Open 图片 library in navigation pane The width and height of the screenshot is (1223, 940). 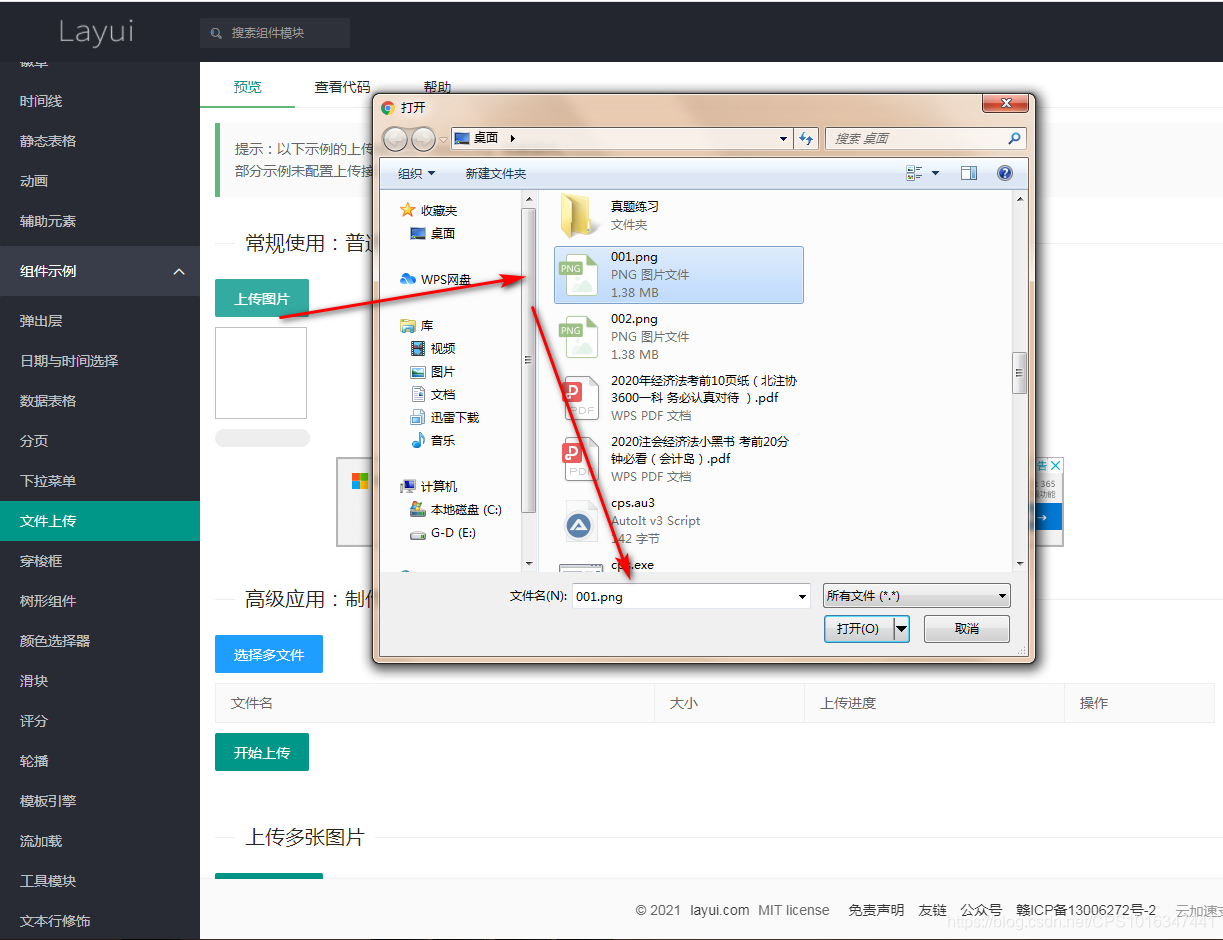coord(434,371)
